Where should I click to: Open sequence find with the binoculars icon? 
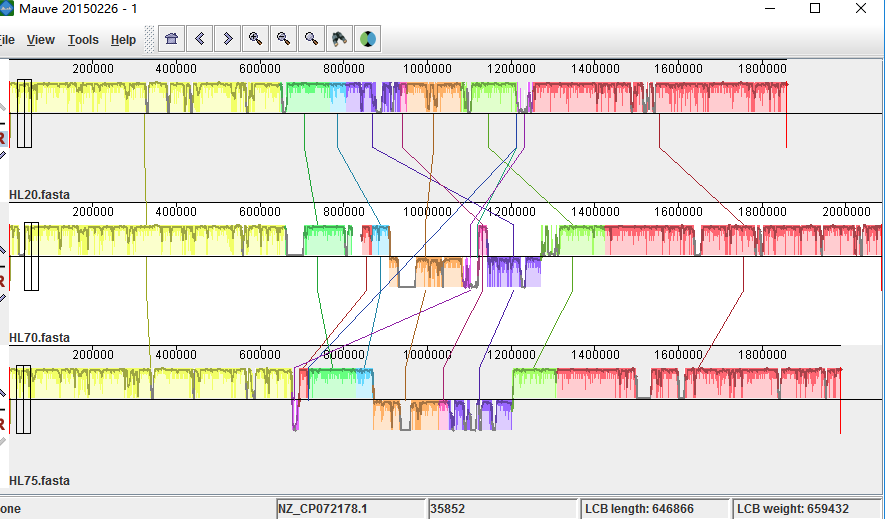339,39
